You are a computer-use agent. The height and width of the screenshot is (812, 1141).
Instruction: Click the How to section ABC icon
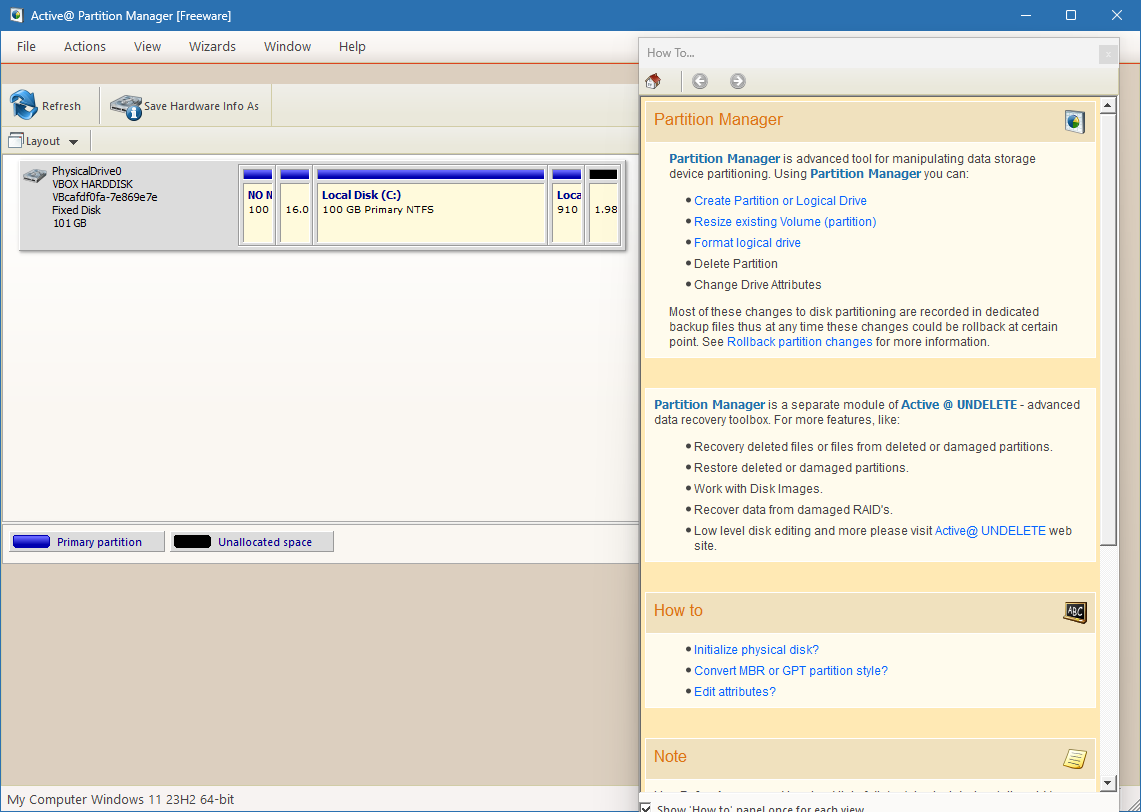click(1075, 612)
